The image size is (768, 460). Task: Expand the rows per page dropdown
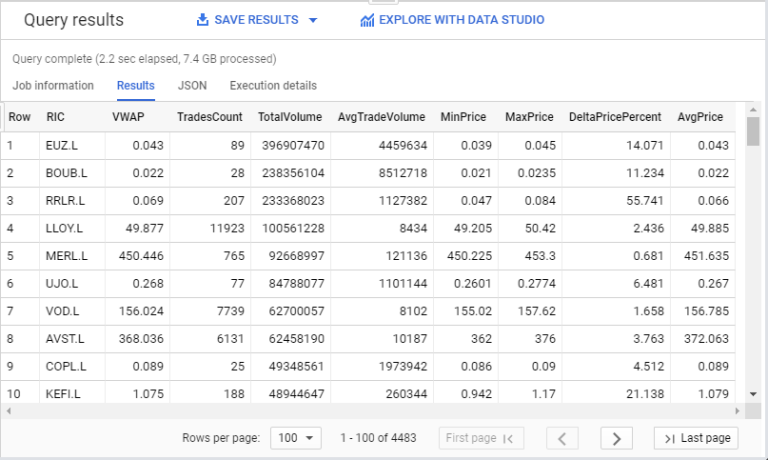click(295, 438)
